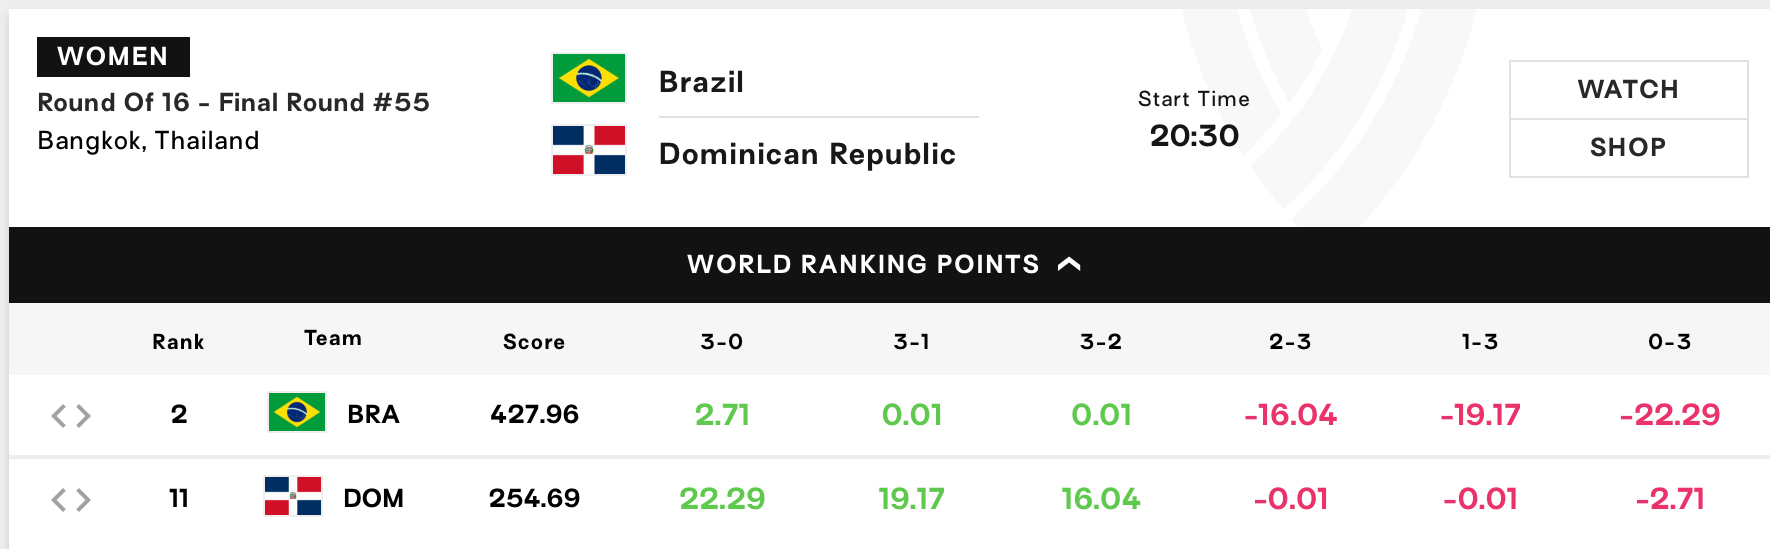Screen dimensions: 1770x549
Task: Click the Dominican flag in DOM ranking row
Action: (293, 496)
